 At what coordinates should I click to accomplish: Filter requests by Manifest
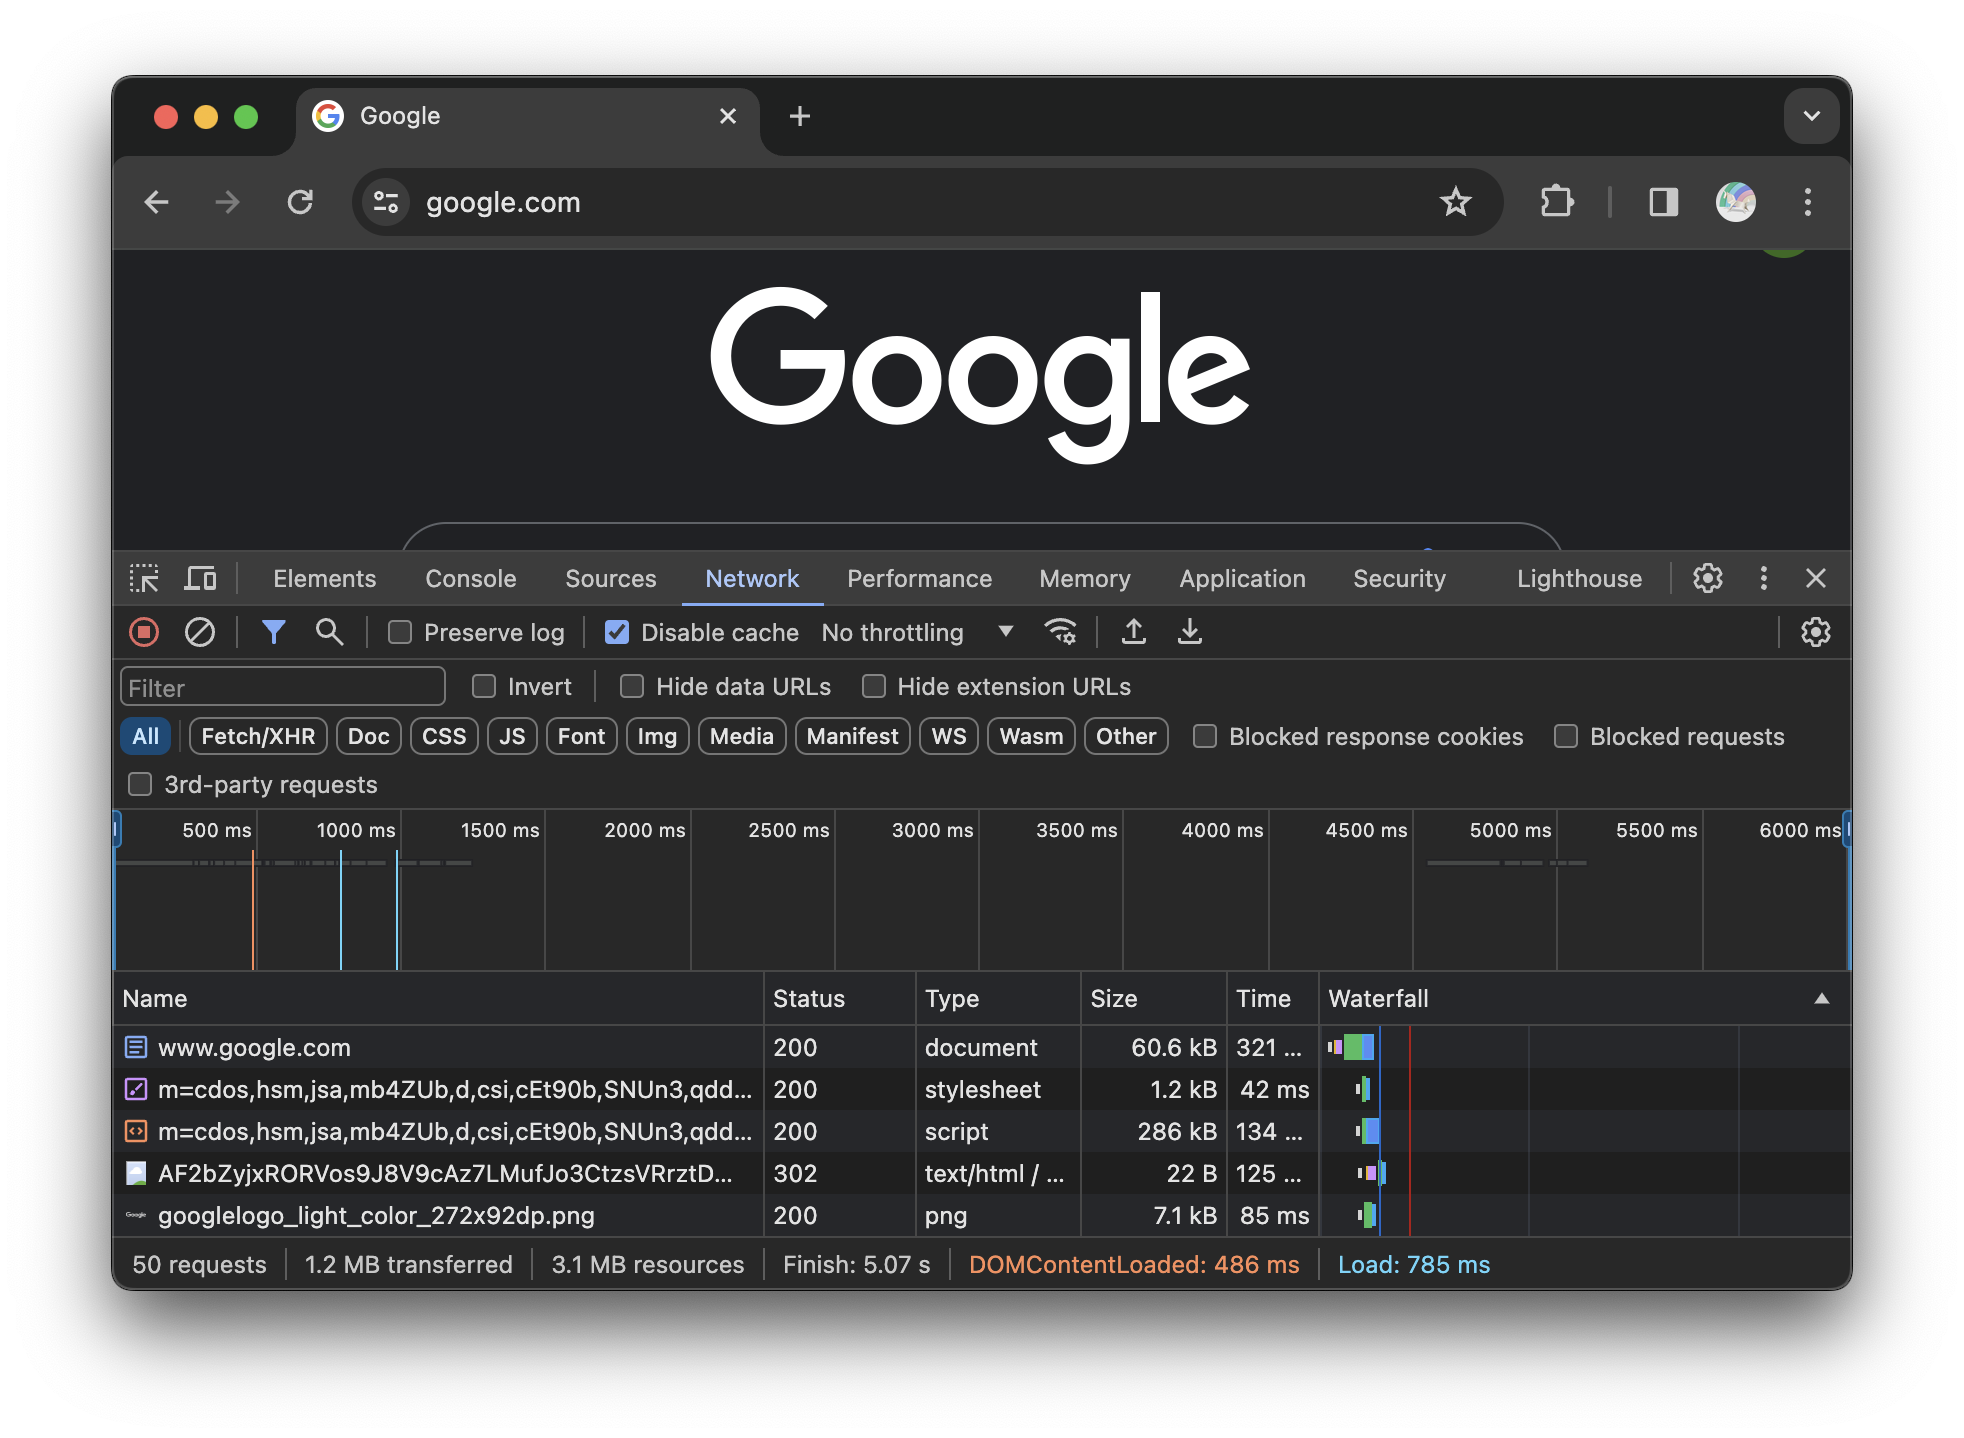(x=852, y=736)
